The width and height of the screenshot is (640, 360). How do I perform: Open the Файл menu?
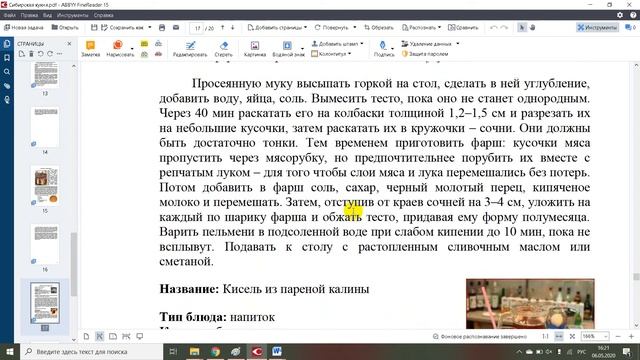pos(9,15)
